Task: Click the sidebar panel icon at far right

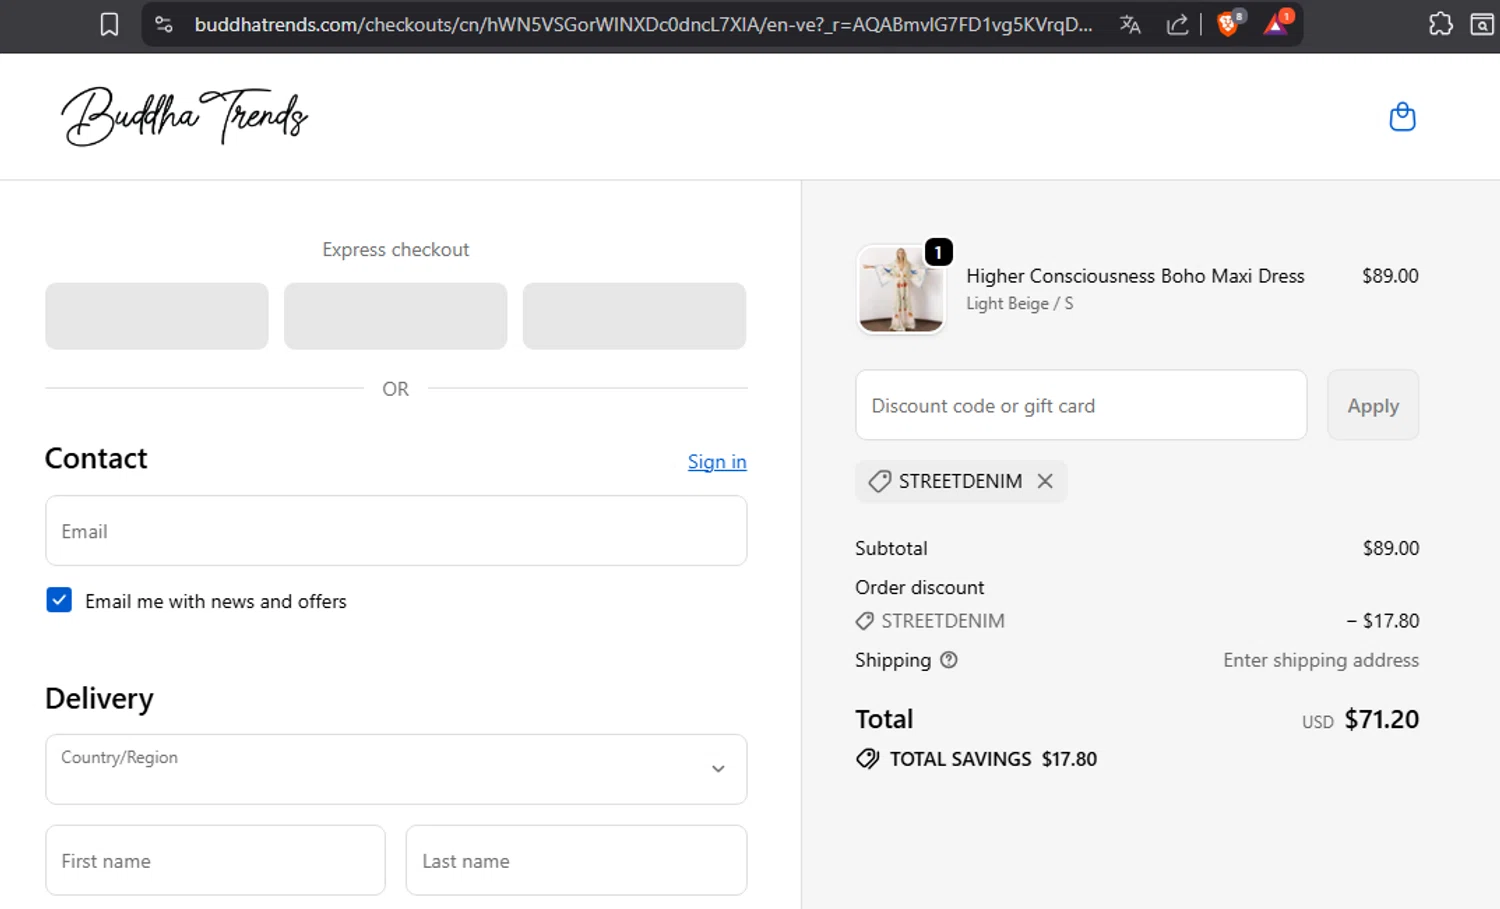Action: point(1483,24)
